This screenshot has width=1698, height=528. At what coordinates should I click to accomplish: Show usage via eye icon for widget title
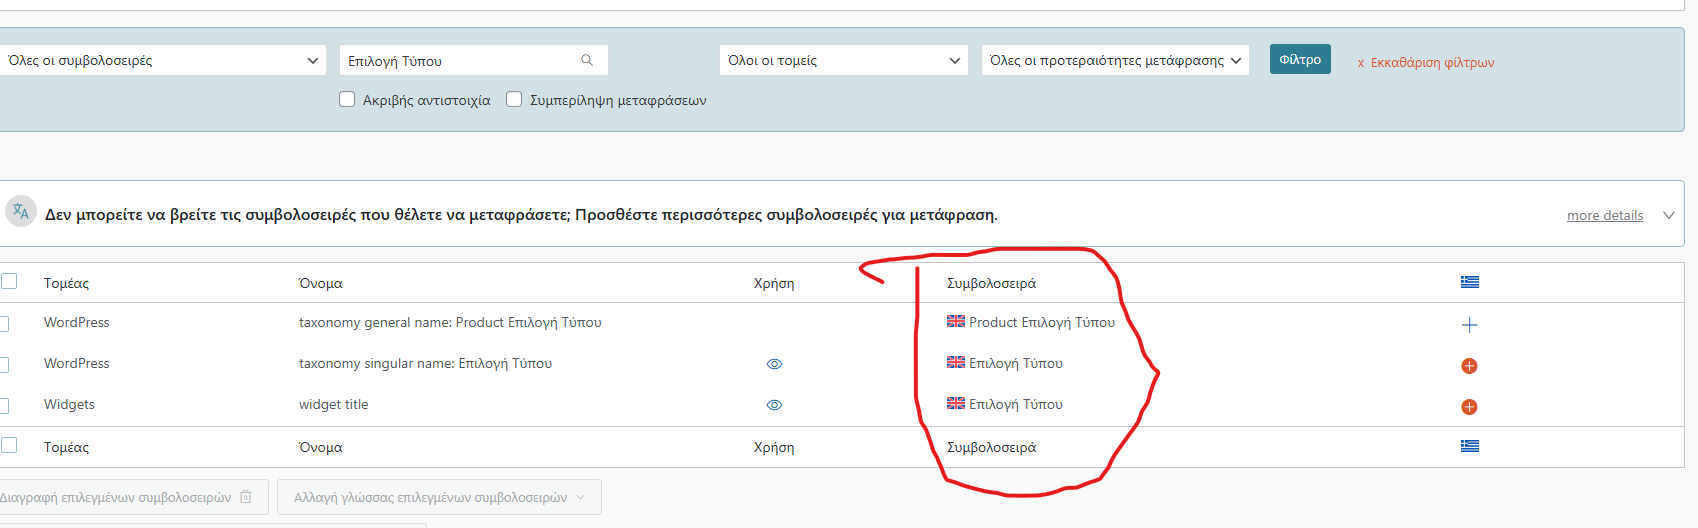(774, 405)
